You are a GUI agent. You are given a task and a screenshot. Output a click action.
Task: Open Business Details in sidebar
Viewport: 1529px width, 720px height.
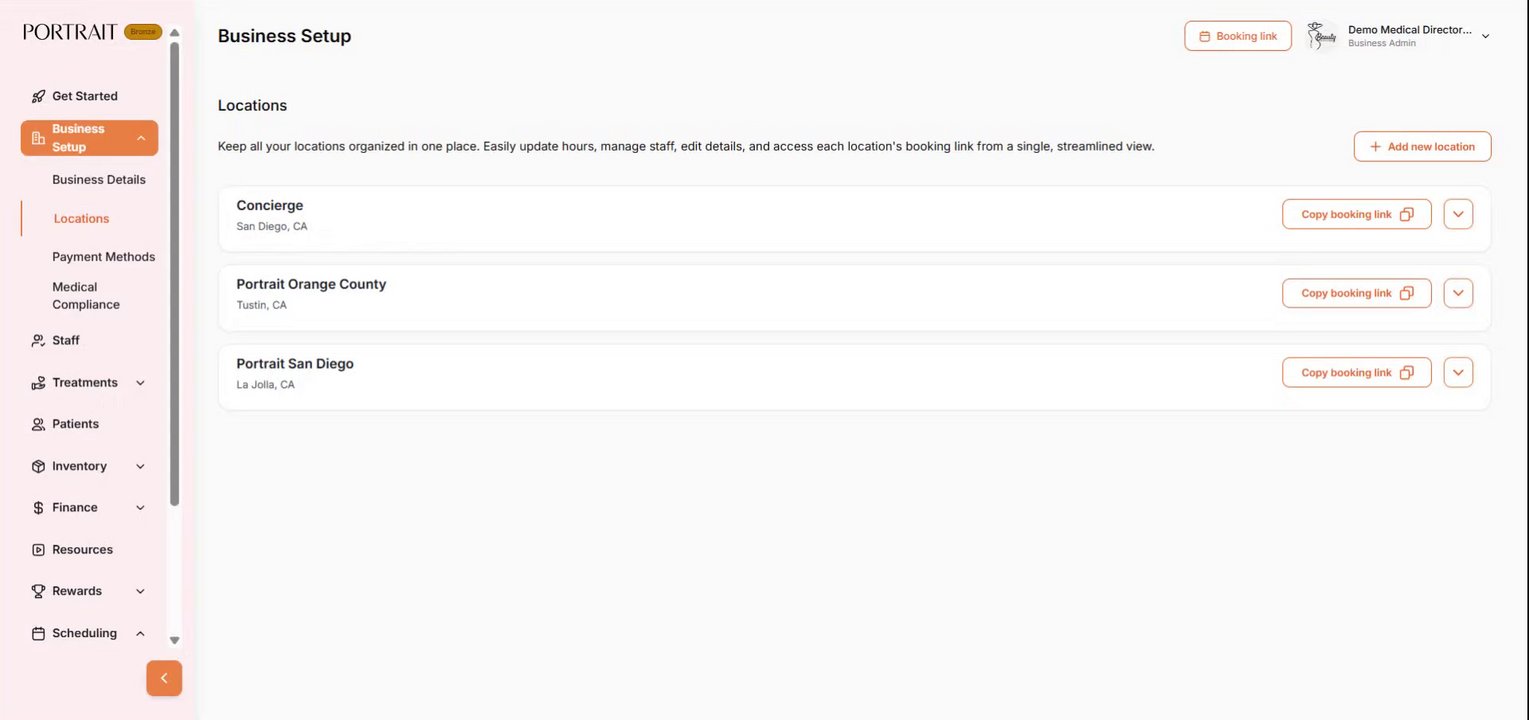click(99, 180)
